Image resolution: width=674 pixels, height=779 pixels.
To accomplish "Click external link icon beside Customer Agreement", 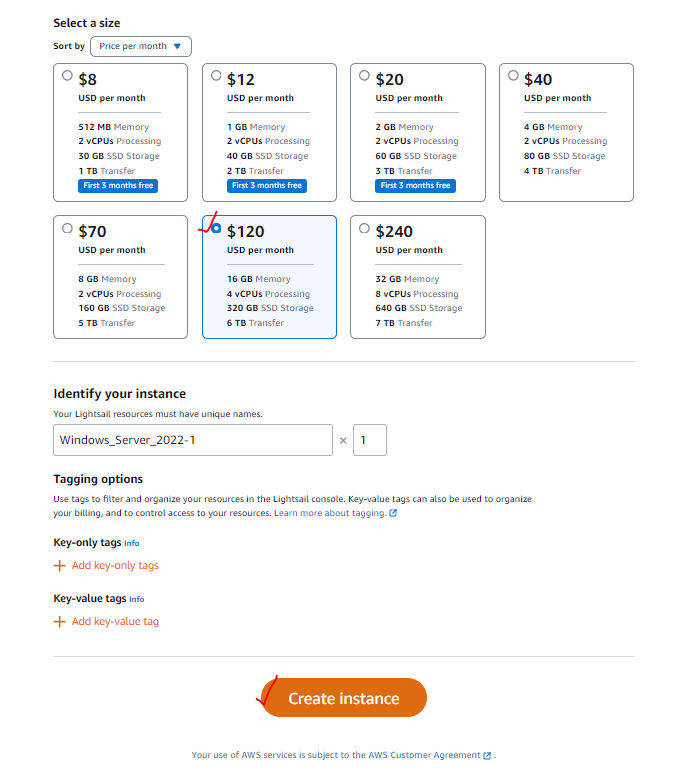I will pos(487,755).
